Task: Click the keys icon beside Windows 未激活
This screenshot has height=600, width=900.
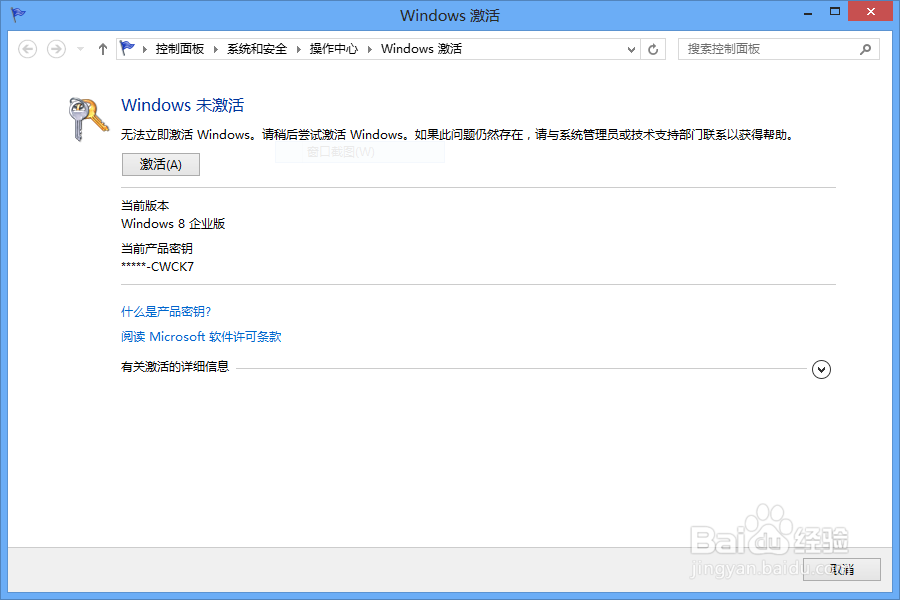Action: point(88,119)
